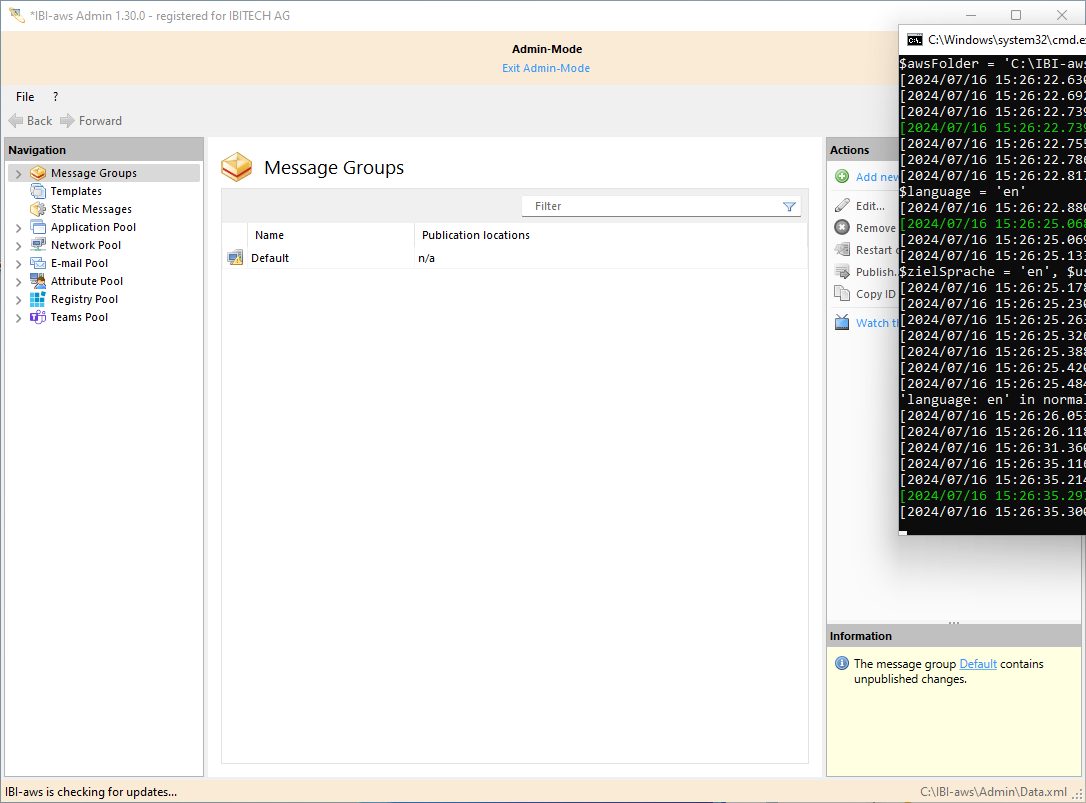Click the Default link in Information panel

977,664
